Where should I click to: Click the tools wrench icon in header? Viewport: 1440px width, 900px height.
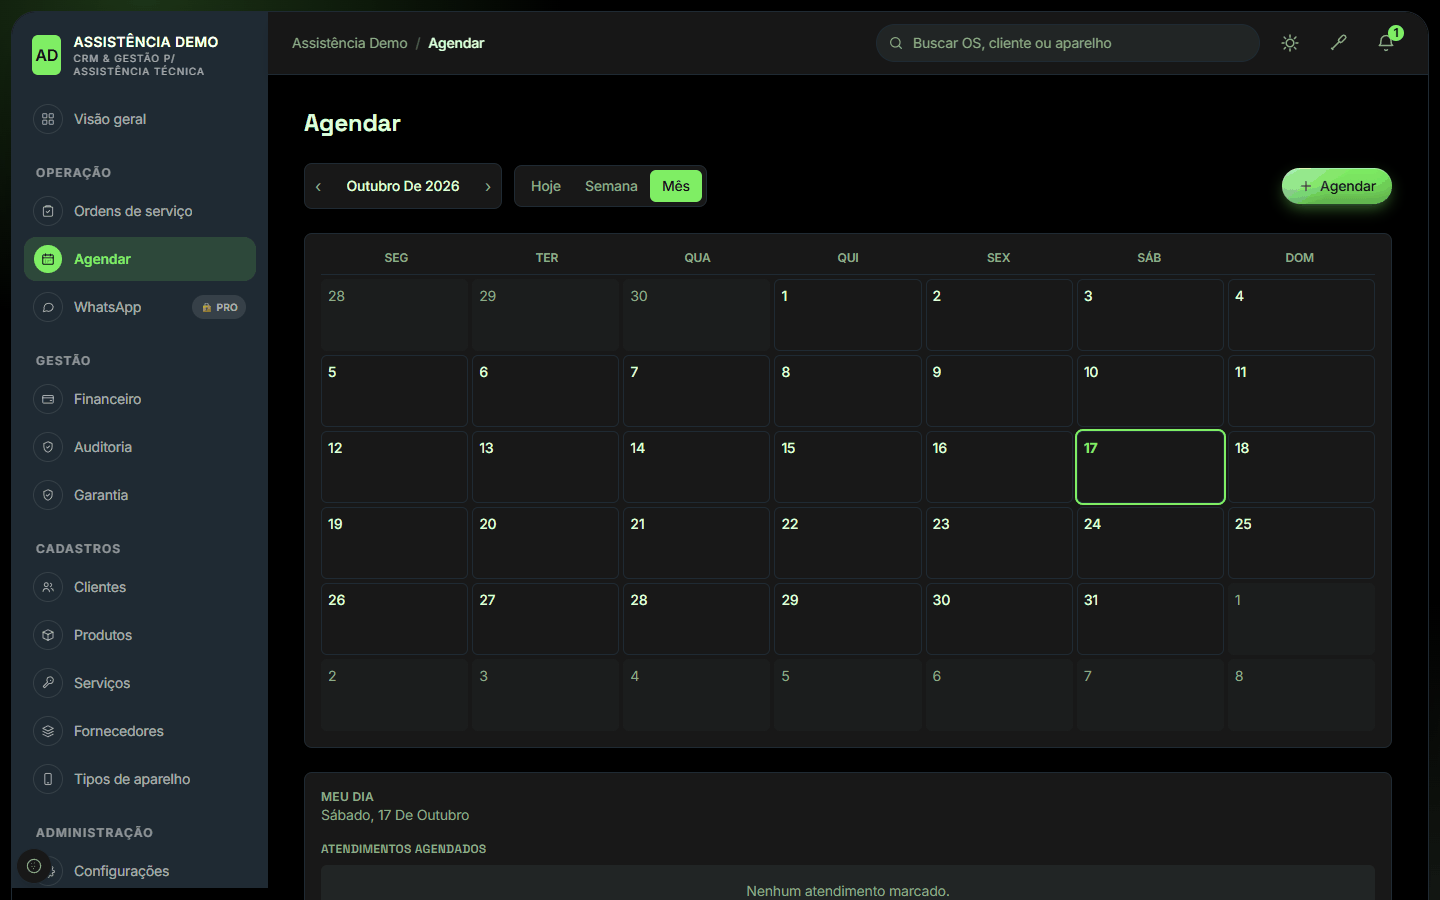pos(1338,43)
